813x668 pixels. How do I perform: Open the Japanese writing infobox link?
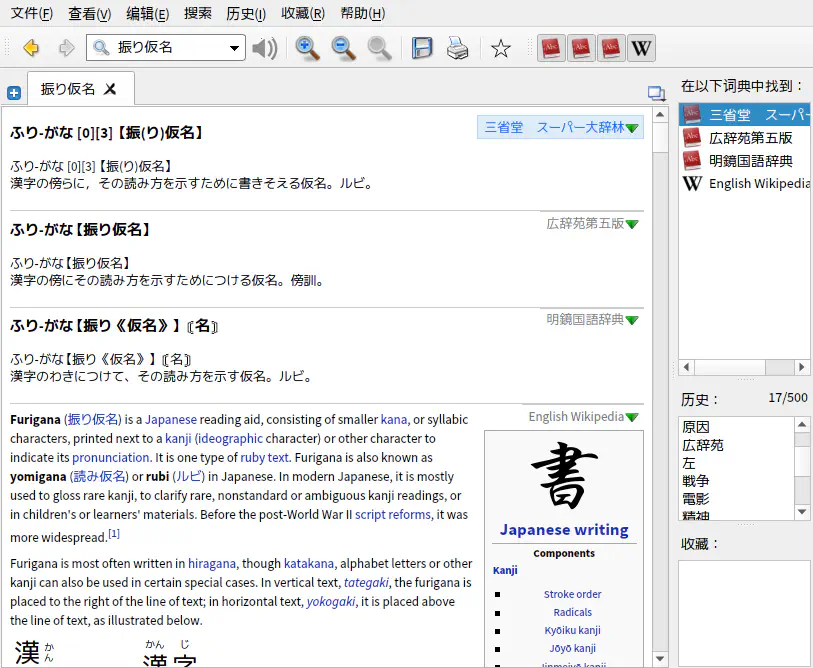tap(564, 530)
